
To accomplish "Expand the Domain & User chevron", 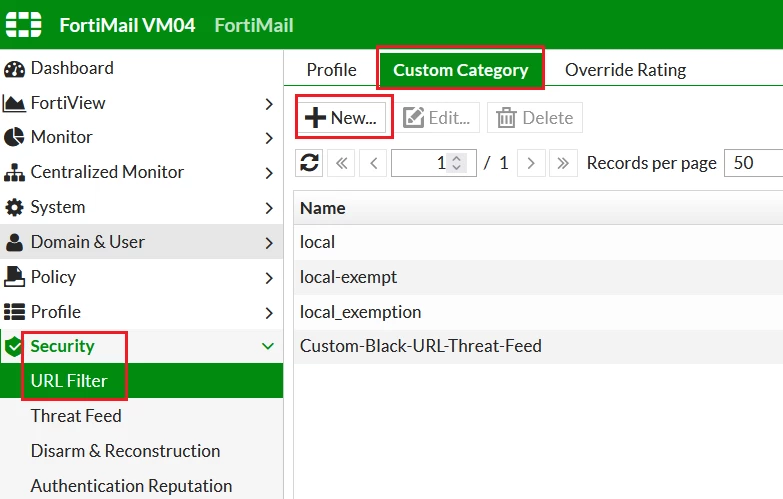I will (269, 243).
